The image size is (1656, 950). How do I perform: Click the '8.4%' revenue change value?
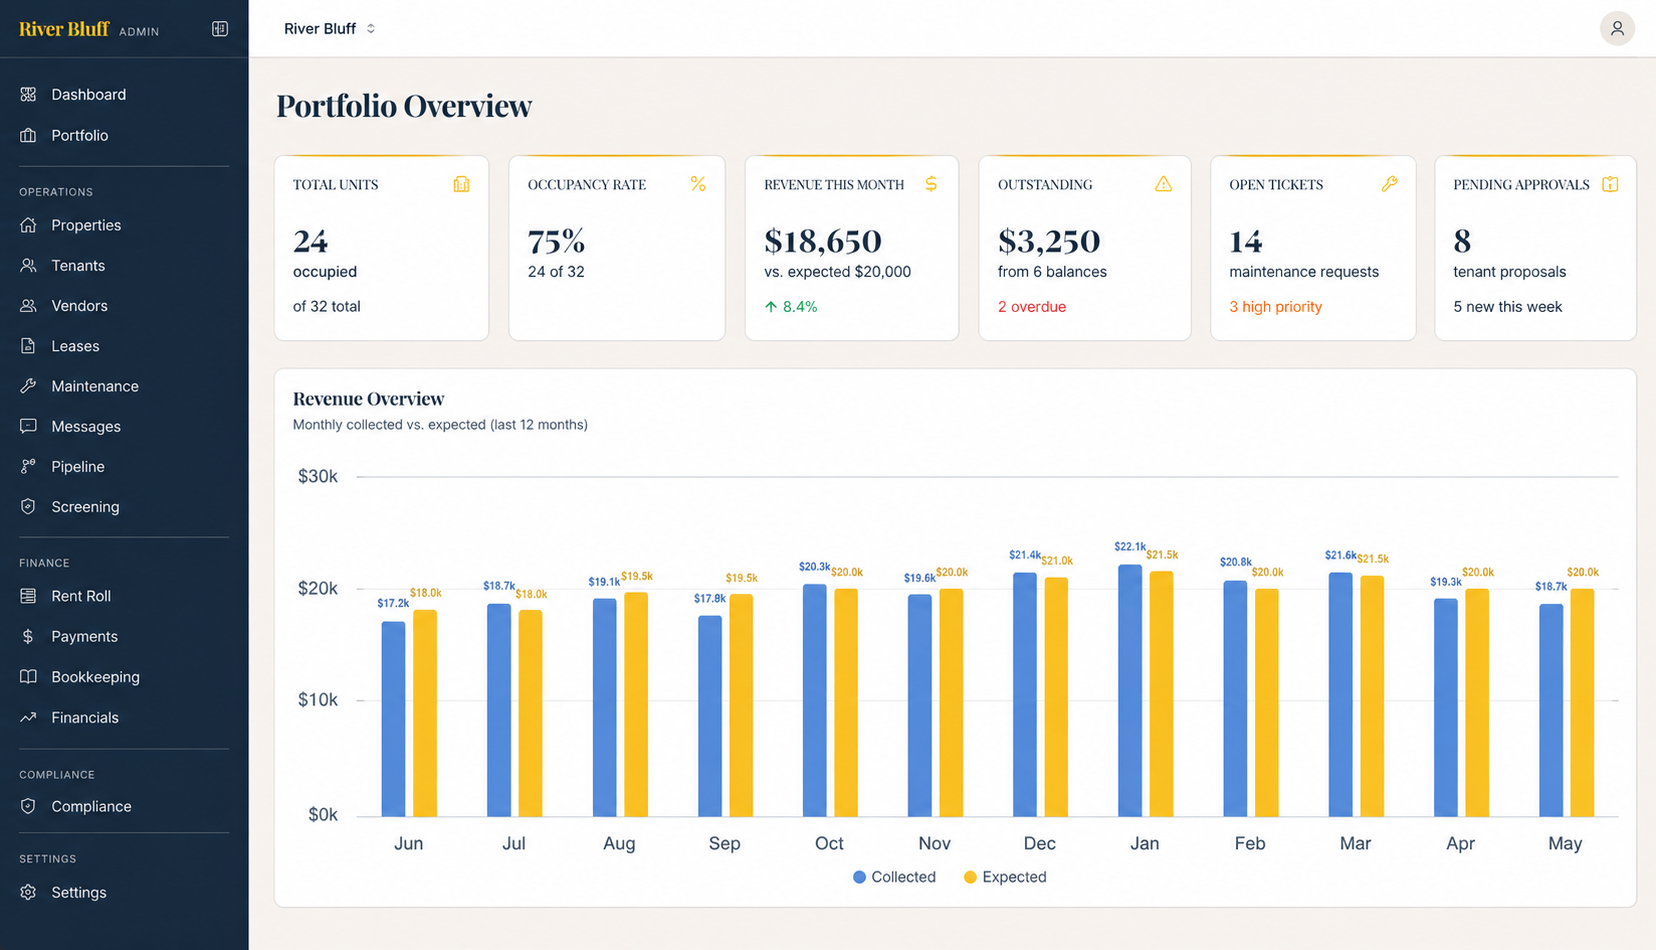(800, 307)
